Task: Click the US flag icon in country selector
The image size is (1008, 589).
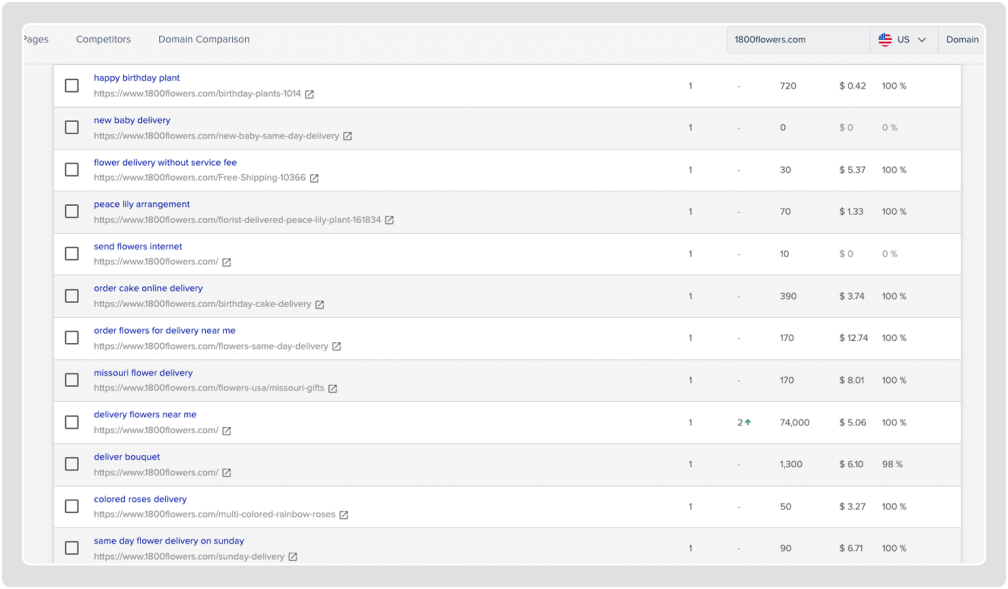Action: (885, 40)
